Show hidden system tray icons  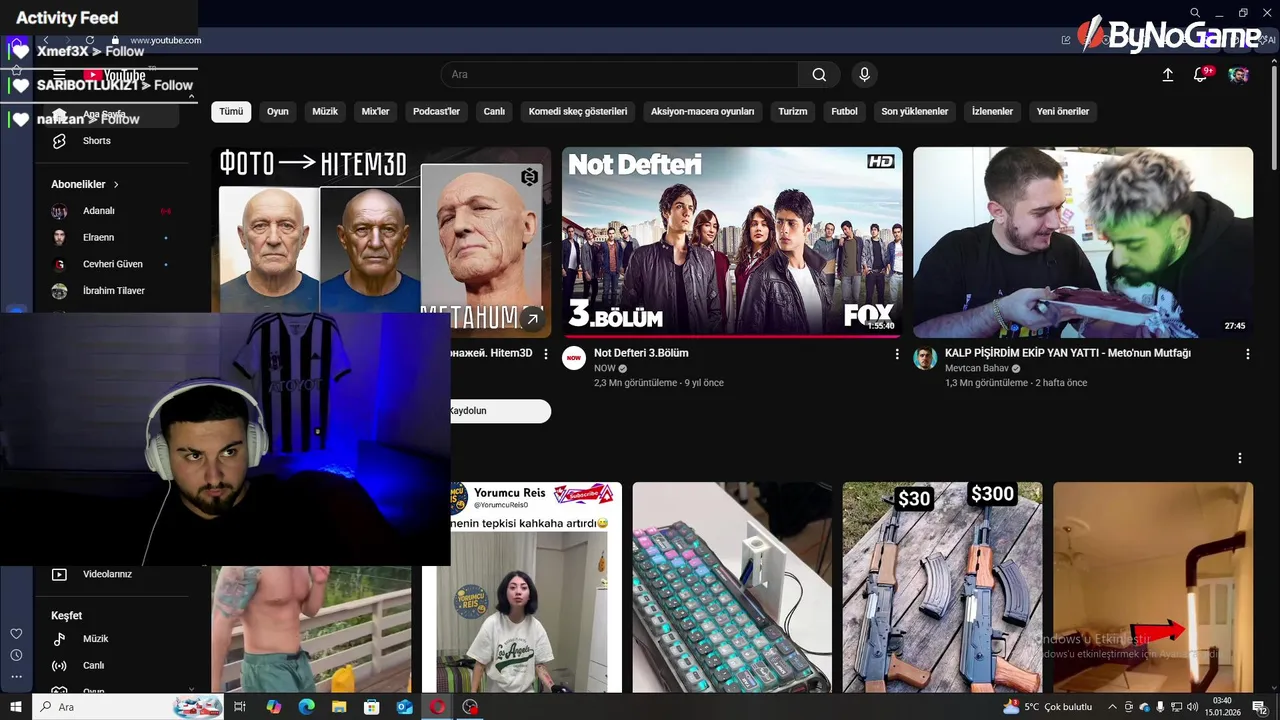click(1112, 707)
